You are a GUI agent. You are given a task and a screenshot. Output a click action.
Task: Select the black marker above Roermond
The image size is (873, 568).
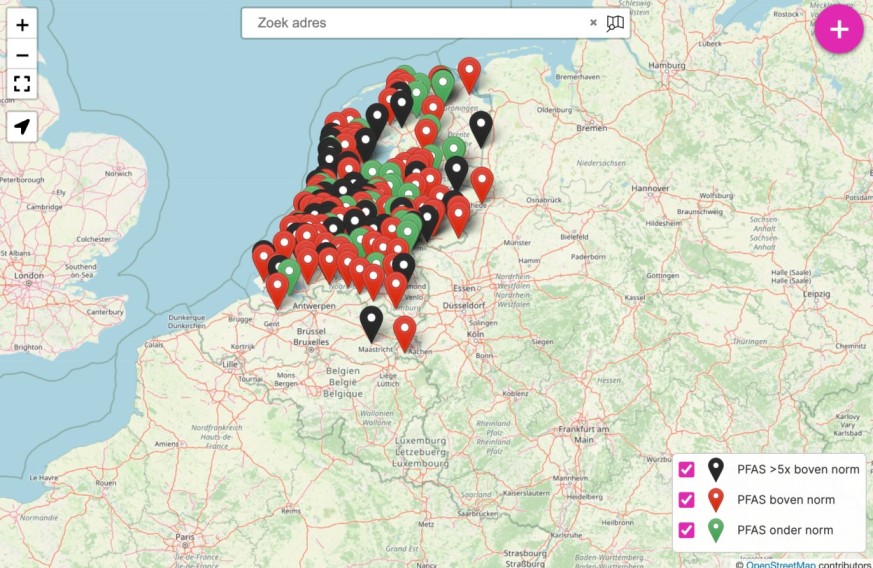point(403,266)
